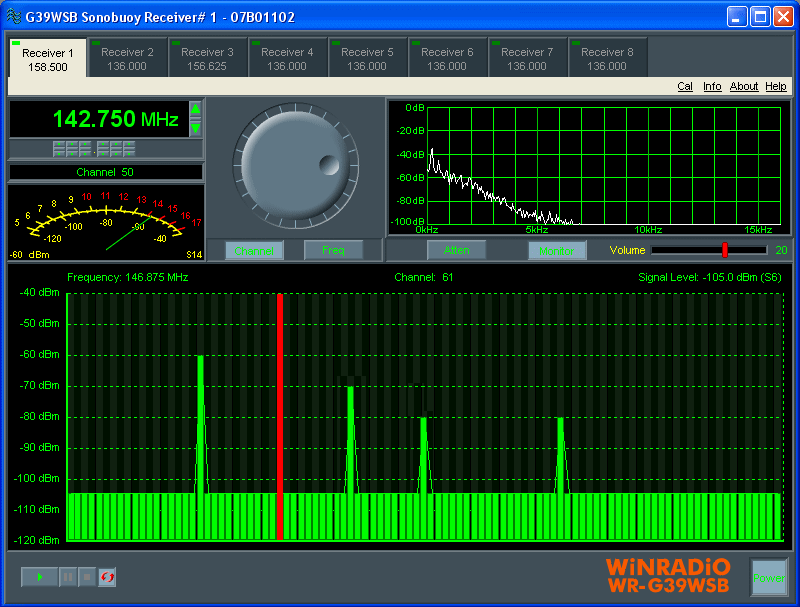Click the sonobuoy icon in the title bar
The image size is (800, 607).
[13, 16]
